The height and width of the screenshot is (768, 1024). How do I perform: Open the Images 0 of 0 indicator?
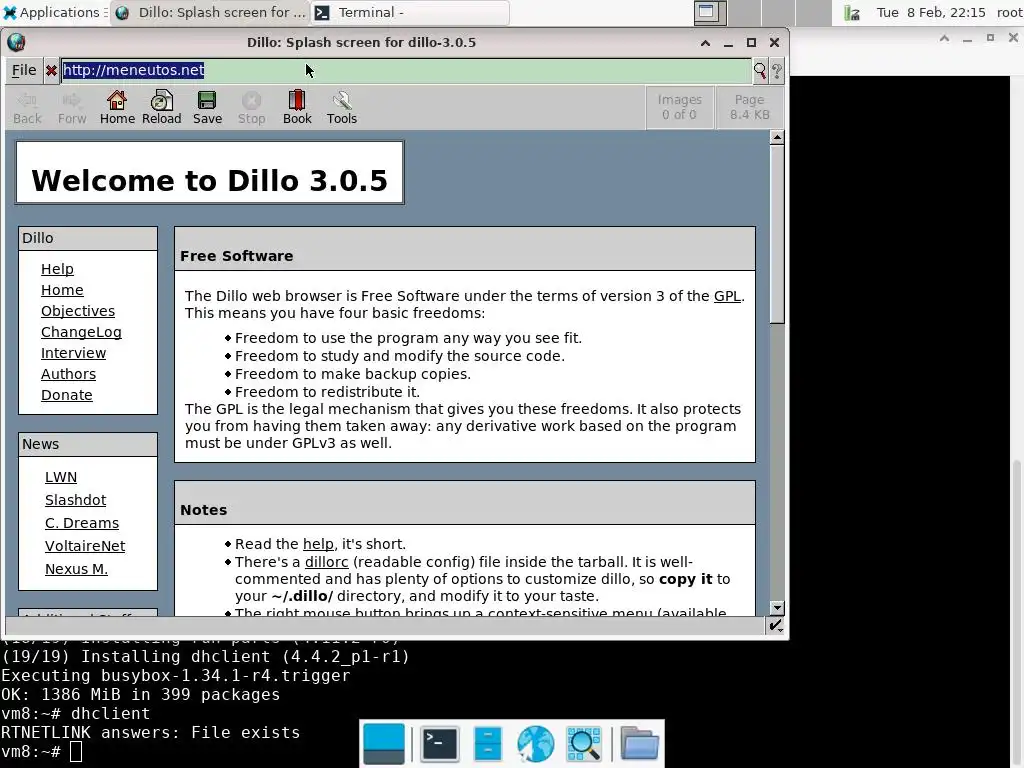(x=679, y=107)
